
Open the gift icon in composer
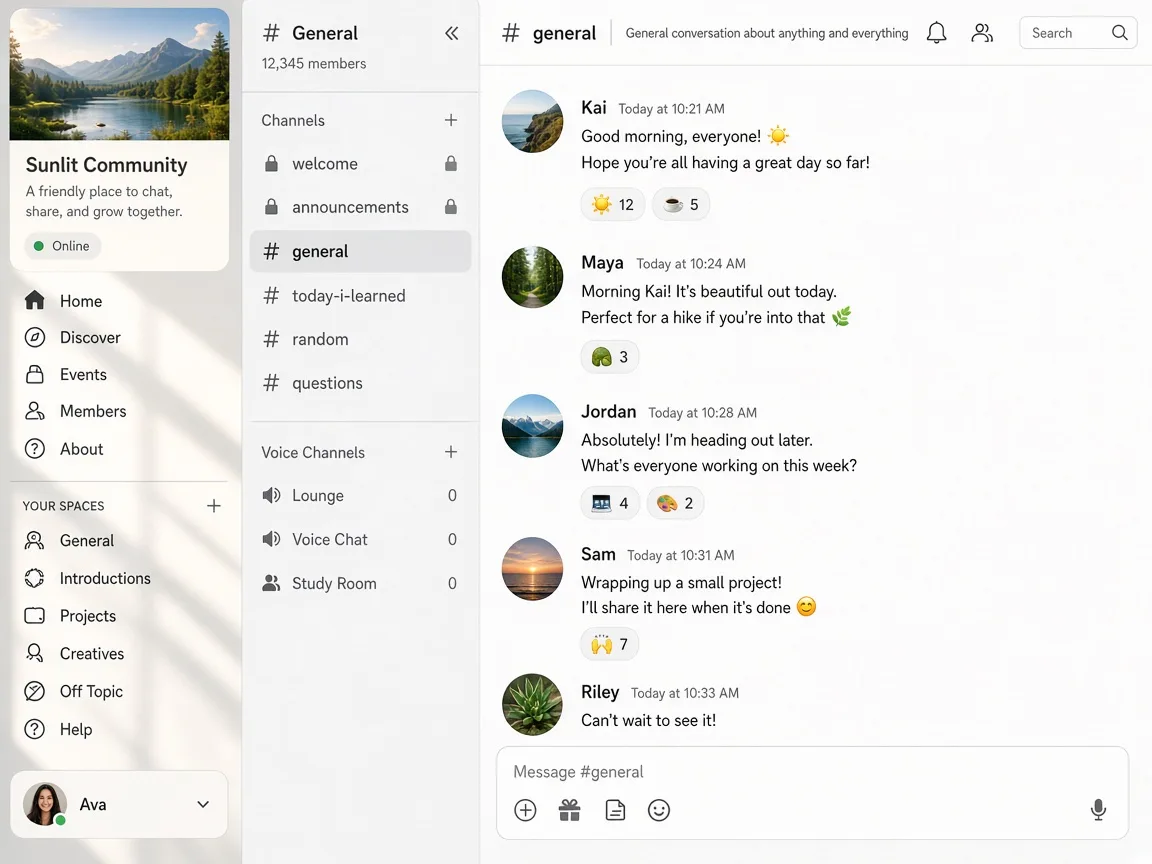pyautogui.click(x=569, y=810)
